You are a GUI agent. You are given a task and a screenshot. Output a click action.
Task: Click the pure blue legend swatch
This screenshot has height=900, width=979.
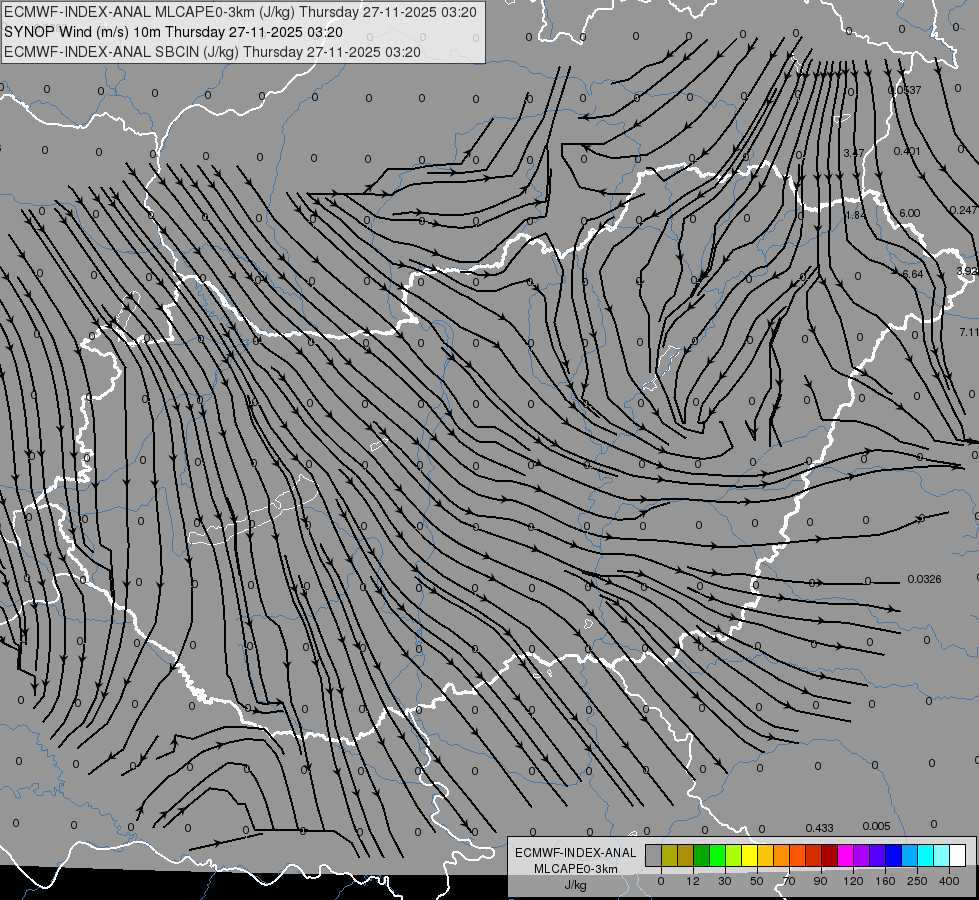coord(894,855)
